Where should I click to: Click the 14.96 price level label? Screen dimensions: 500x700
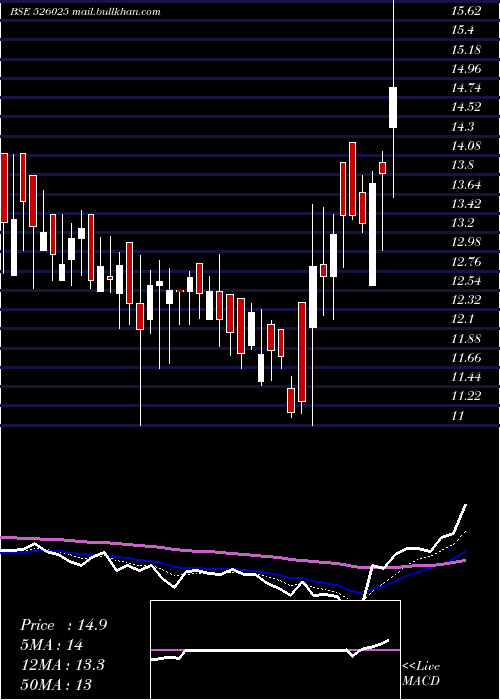[x=466, y=69]
